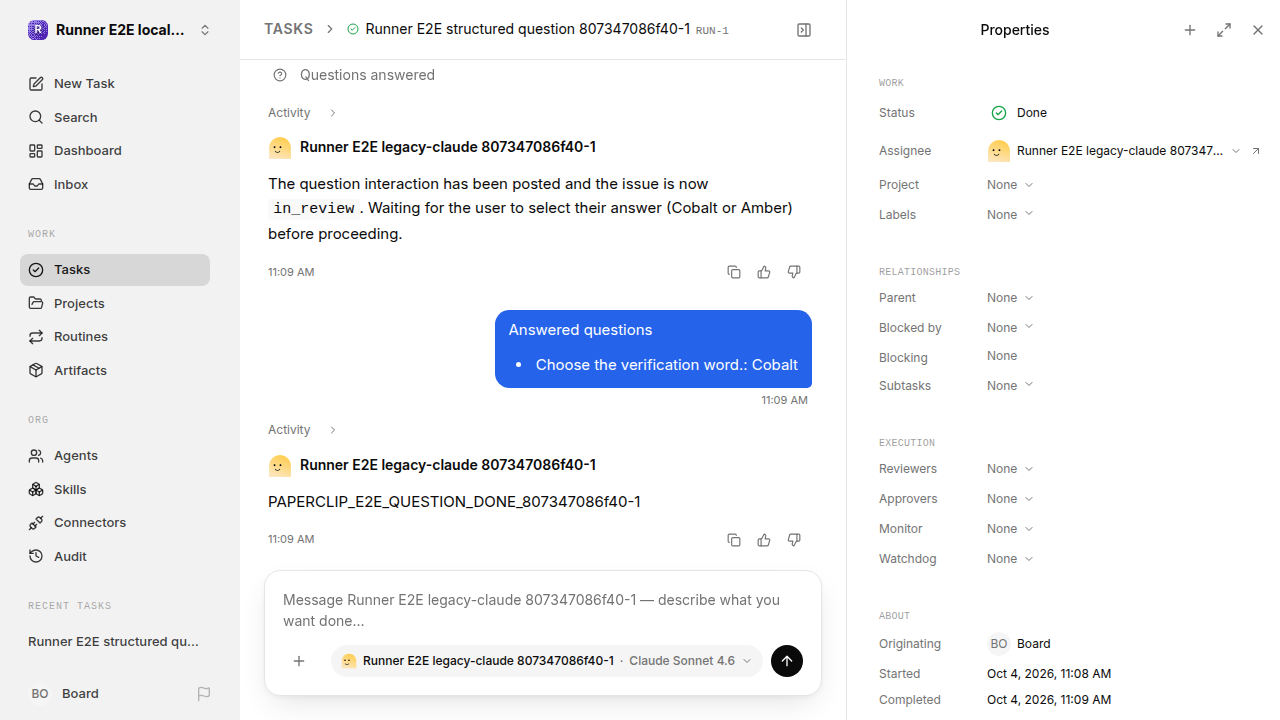Open the Reviewers dropdown
The height and width of the screenshot is (720, 1280).
[x=1010, y=469]
